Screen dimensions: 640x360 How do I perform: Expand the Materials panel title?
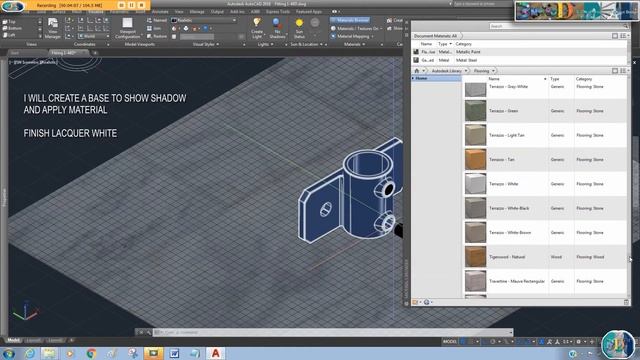tap(354, 44)
